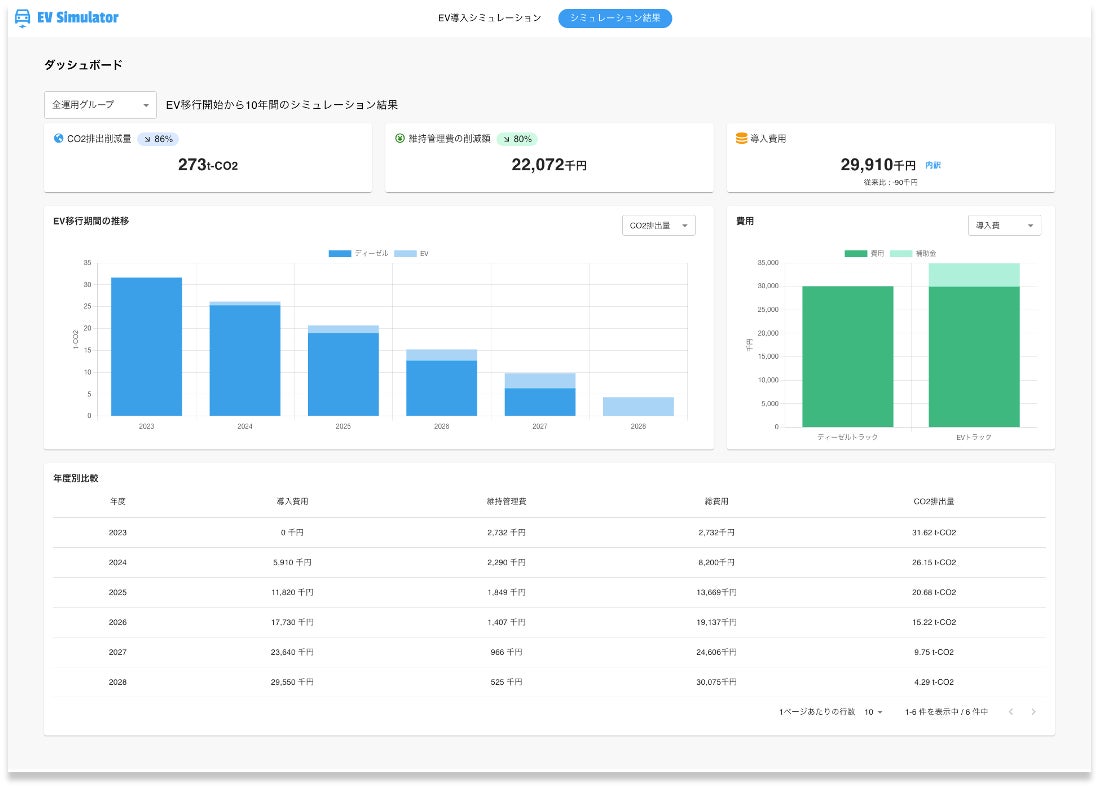Image resolution: width=1100 pixels, height=788 pixels.
Task: Click the orange coin stack icon beside 導入費用
Action: pyautogui.click(x=741, y=139)
